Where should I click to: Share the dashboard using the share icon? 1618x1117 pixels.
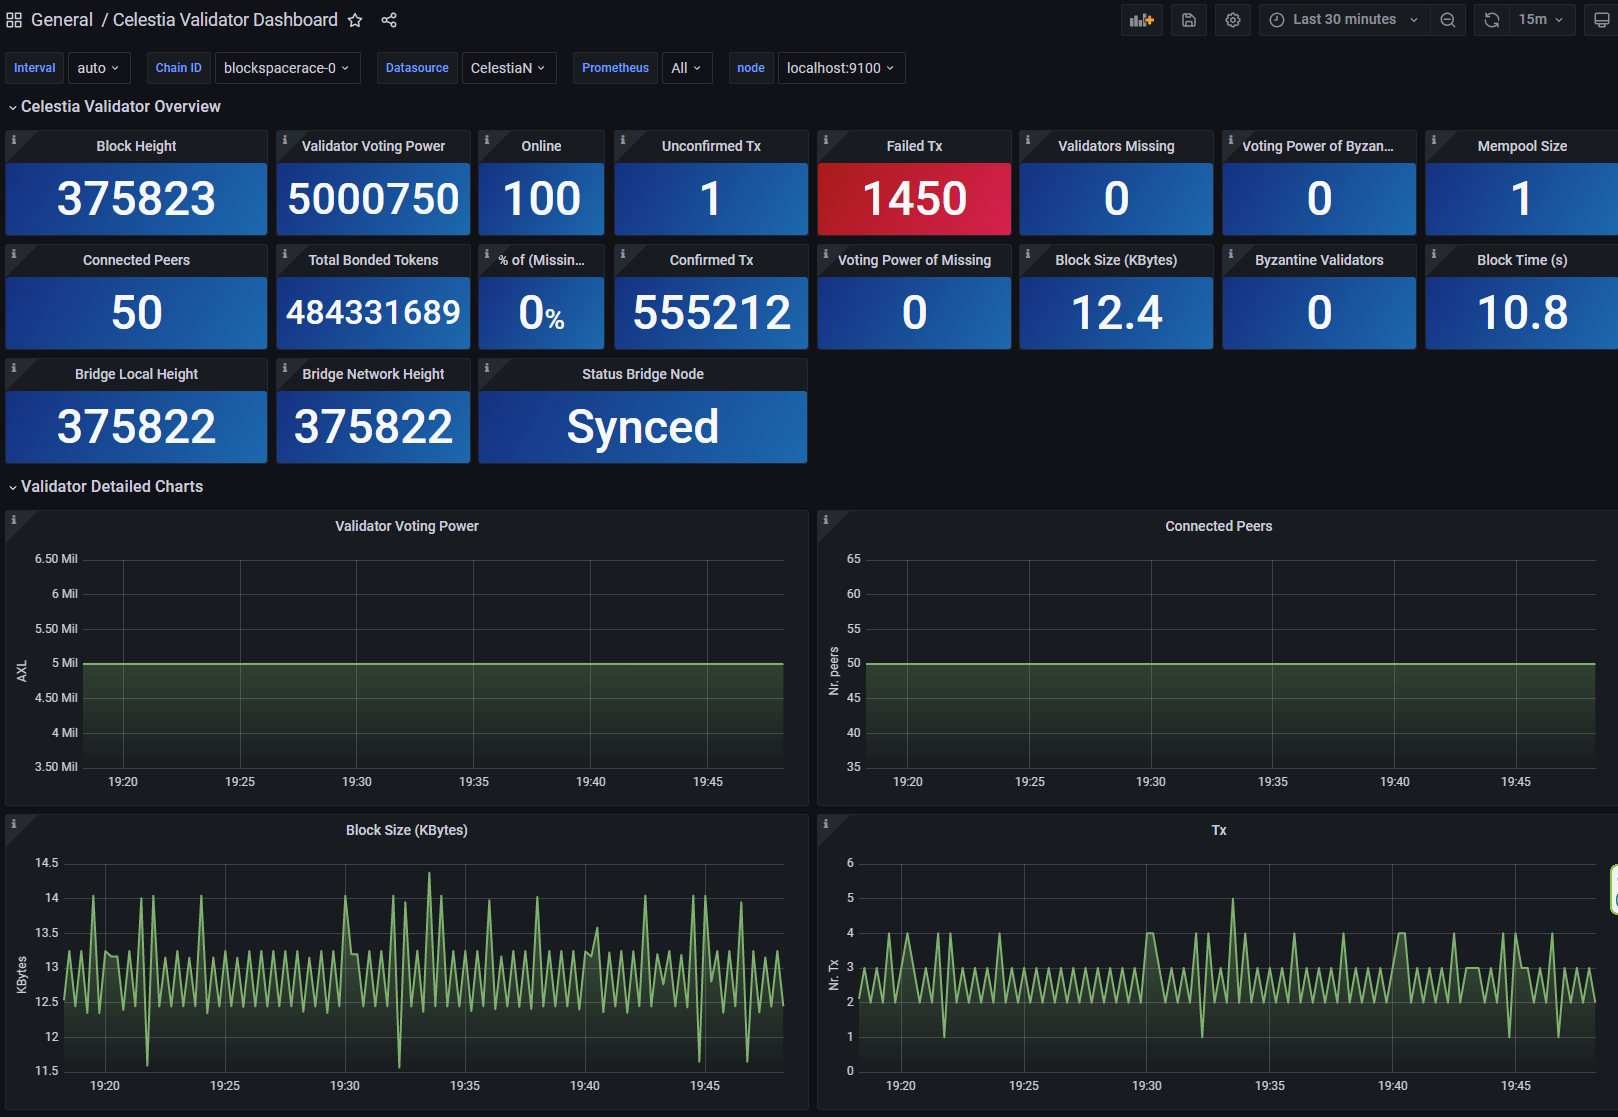tap(388, 19)
